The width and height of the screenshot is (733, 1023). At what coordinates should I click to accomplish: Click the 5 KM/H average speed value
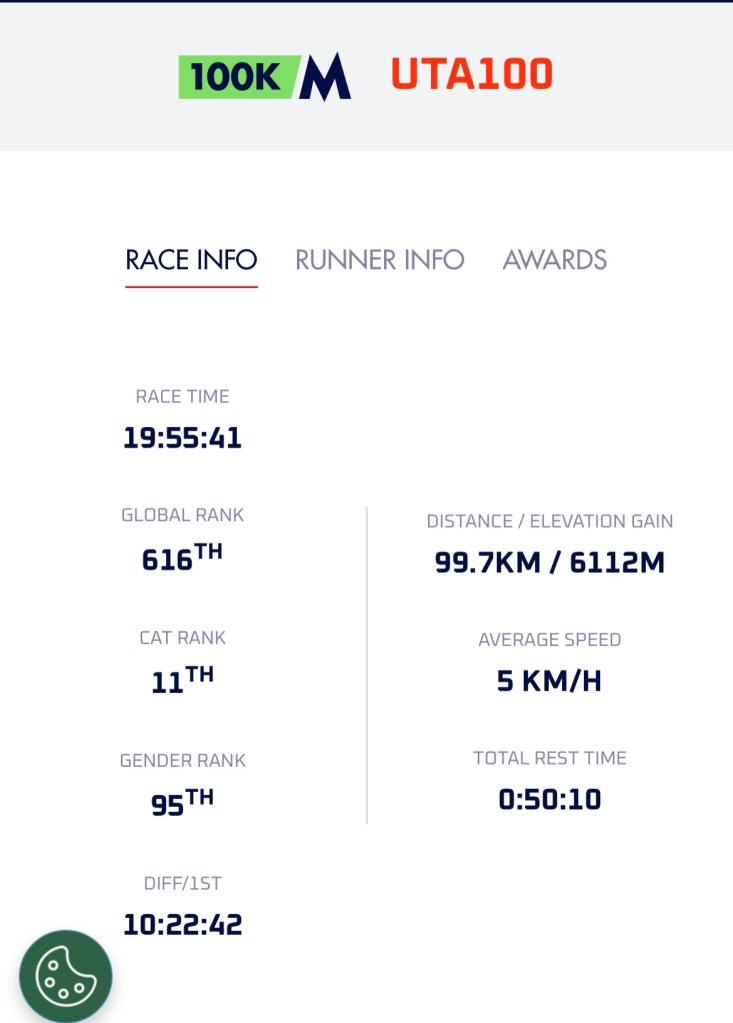click(x=550, y=681)
